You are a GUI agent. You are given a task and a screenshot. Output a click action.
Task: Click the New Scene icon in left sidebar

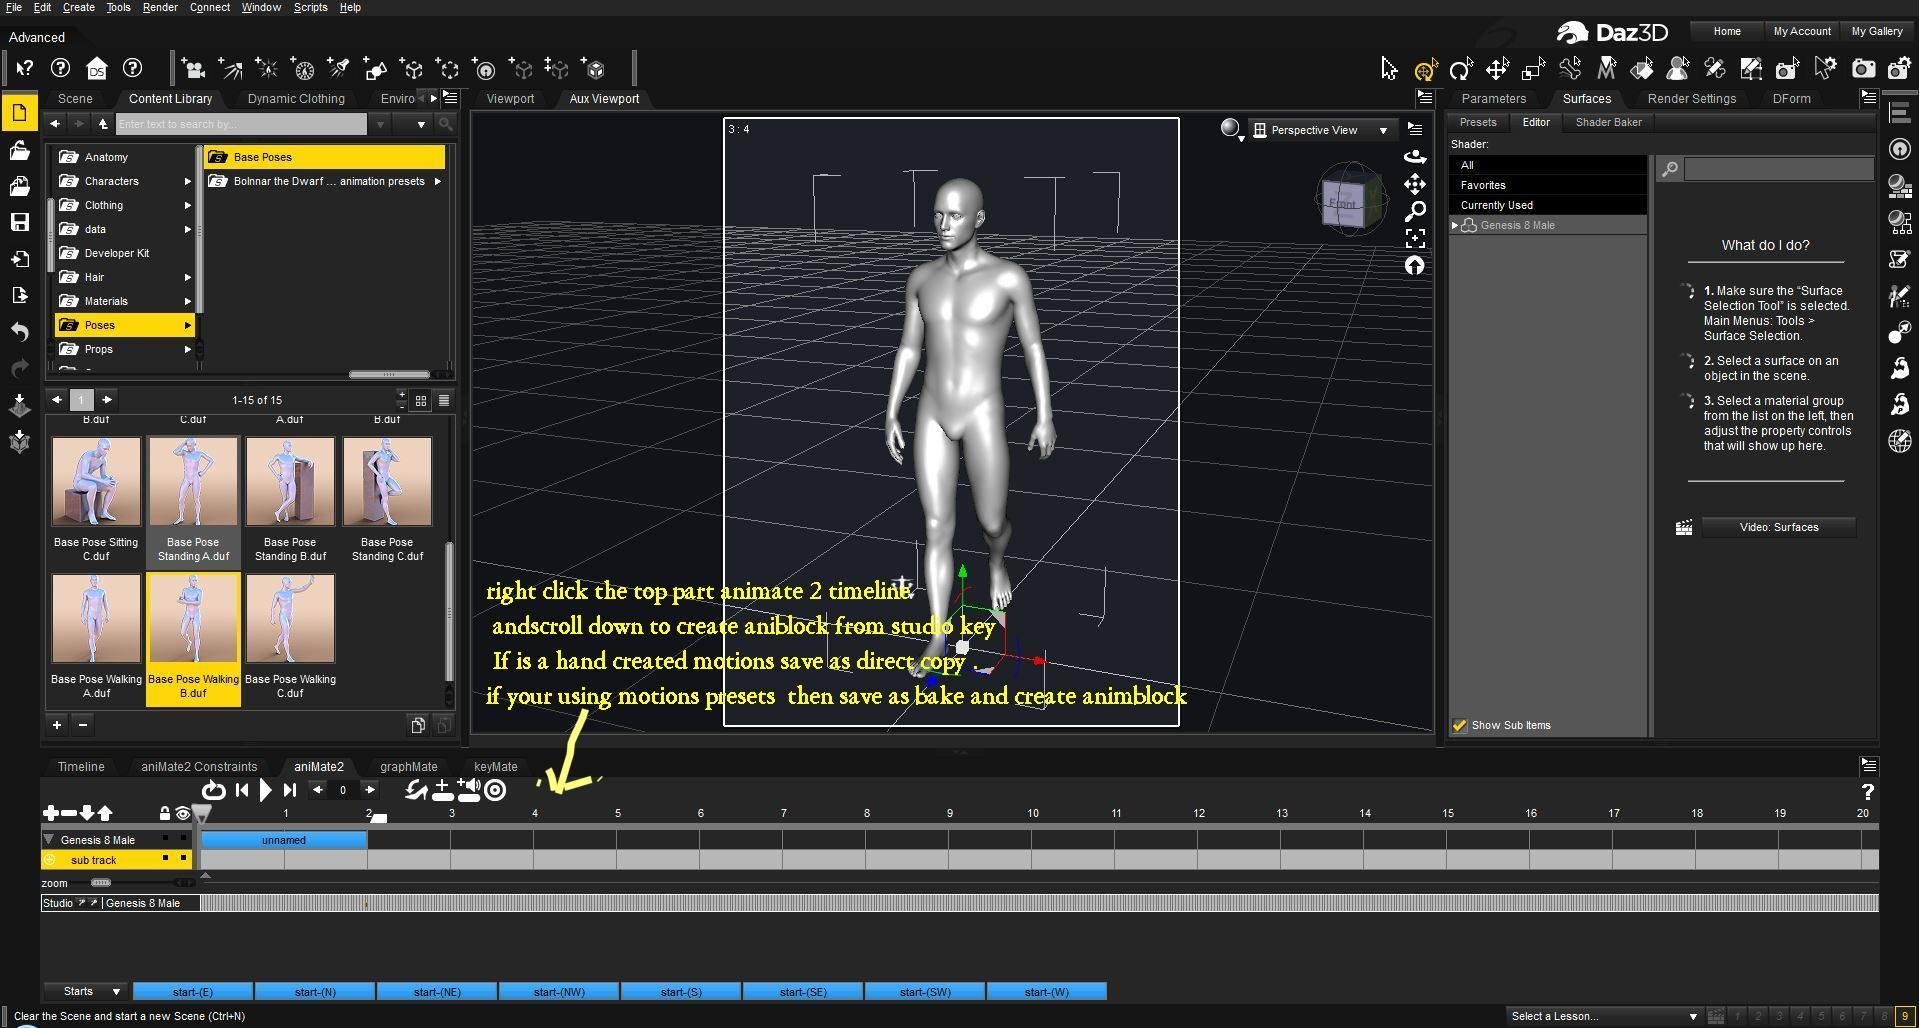(19, 112)
